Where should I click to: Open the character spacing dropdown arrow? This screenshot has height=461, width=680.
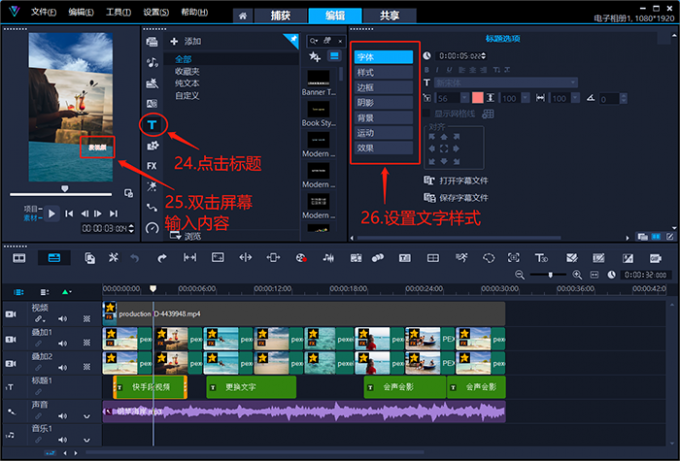point(575,98)
